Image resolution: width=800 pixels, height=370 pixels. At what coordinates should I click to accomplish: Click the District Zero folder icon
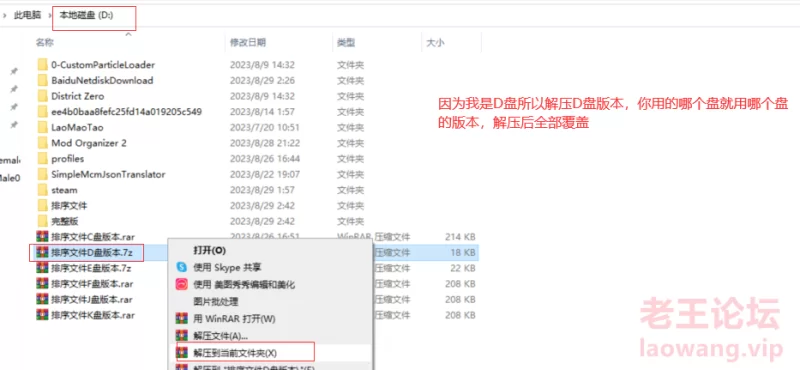click(42, 96)
